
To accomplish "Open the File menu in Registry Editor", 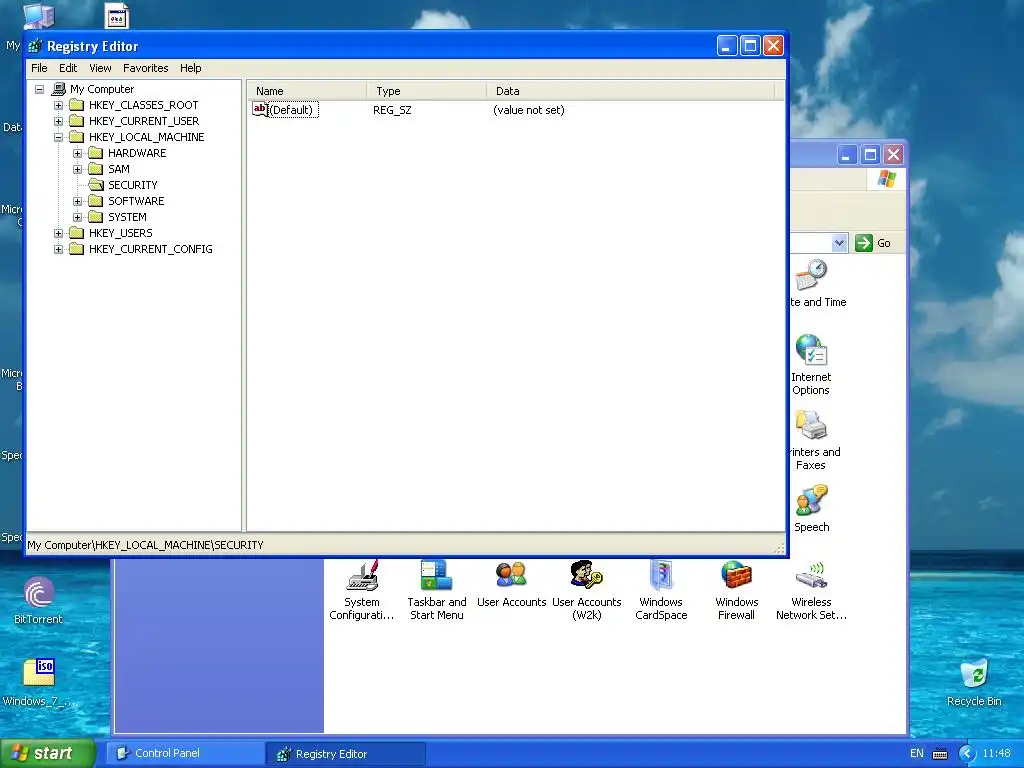I will (39, 68).
